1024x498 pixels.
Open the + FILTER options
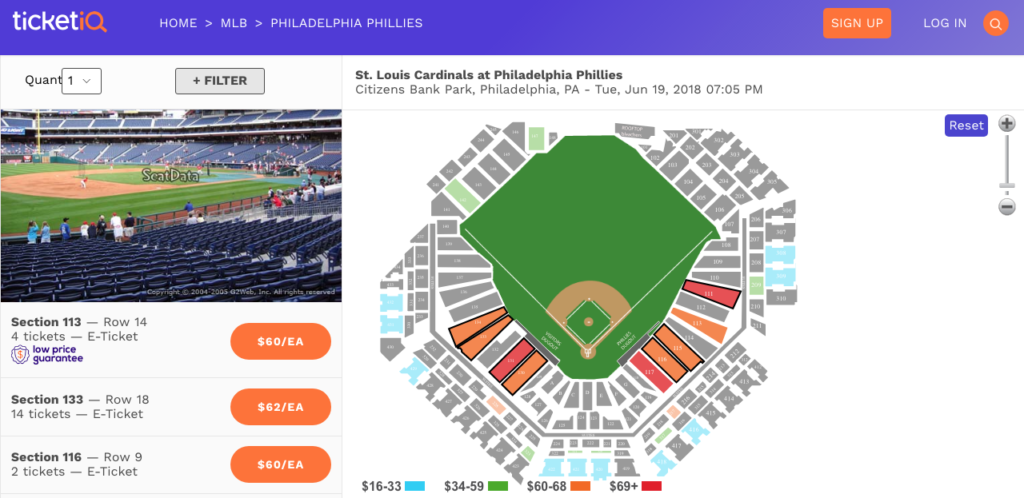[219, 81]
